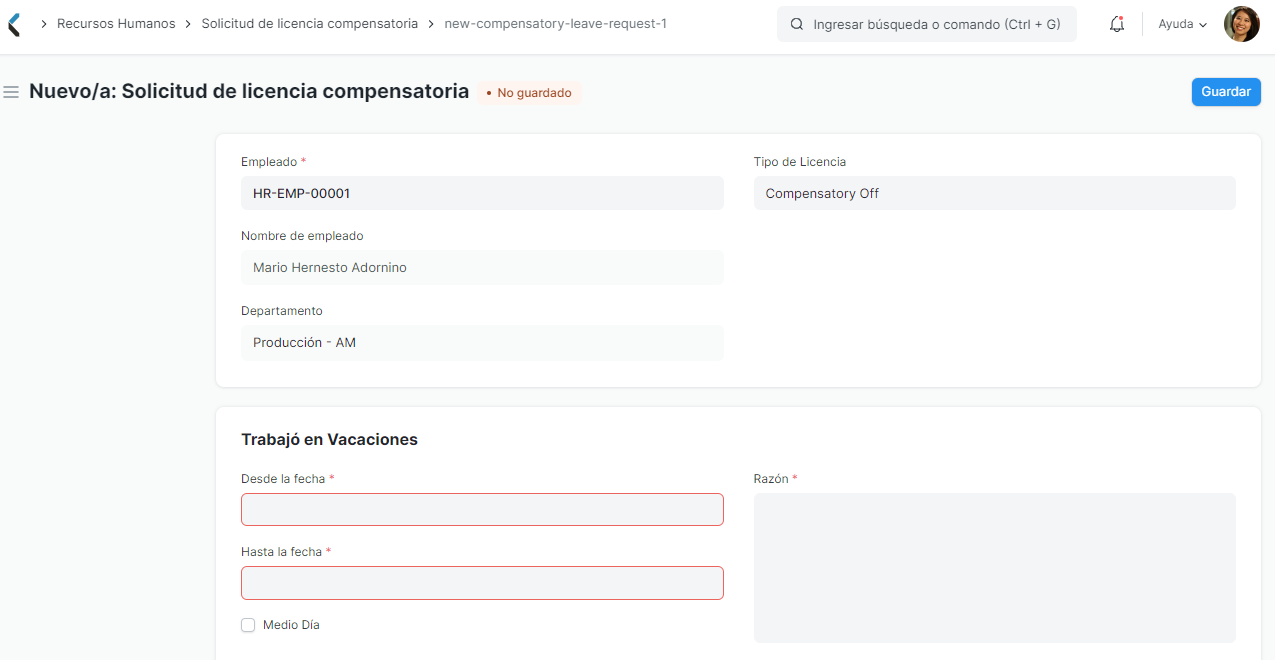Viewport: 1275px width, 660px height.
Task: Click the magnifier icon in the search bar
Action: [795, 24]
